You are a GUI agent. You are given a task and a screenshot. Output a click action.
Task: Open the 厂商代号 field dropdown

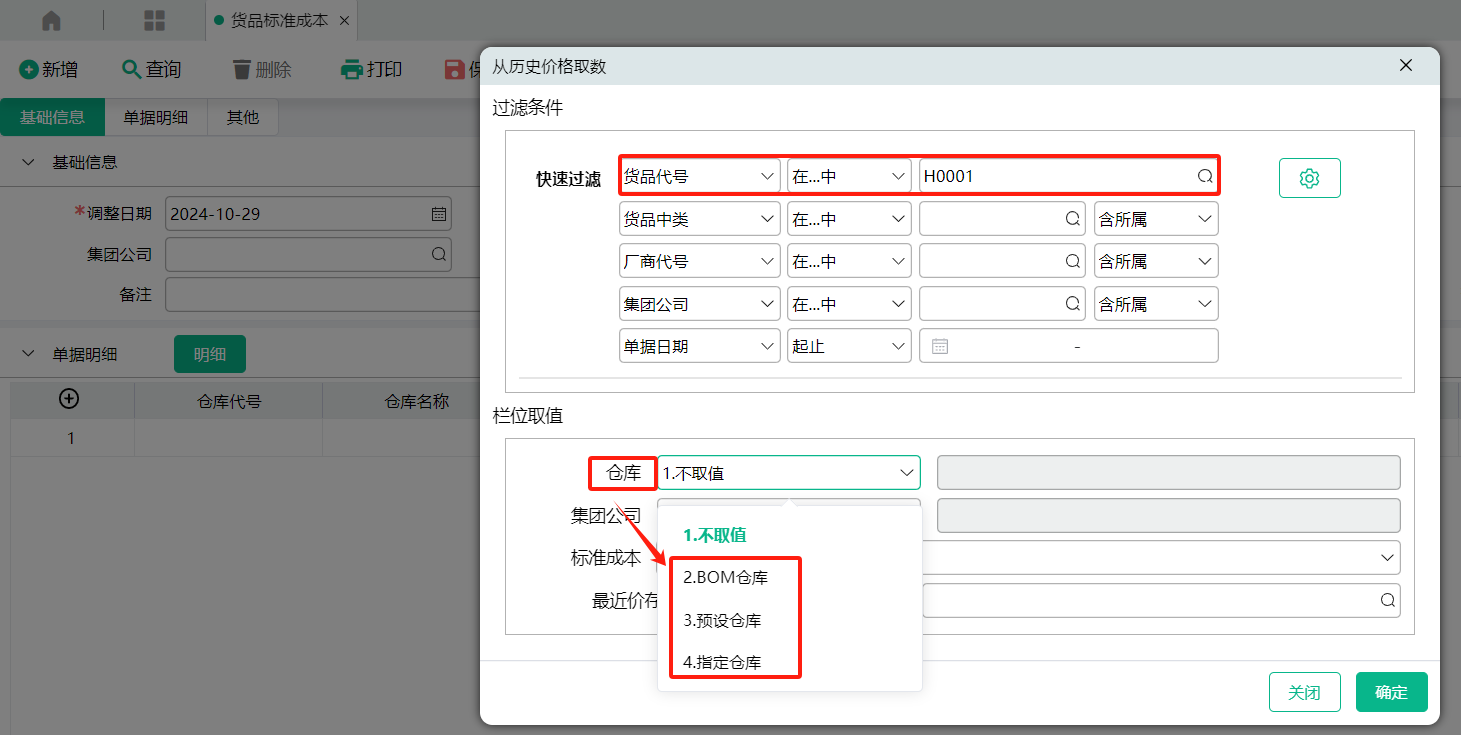[x=700, y=262]
